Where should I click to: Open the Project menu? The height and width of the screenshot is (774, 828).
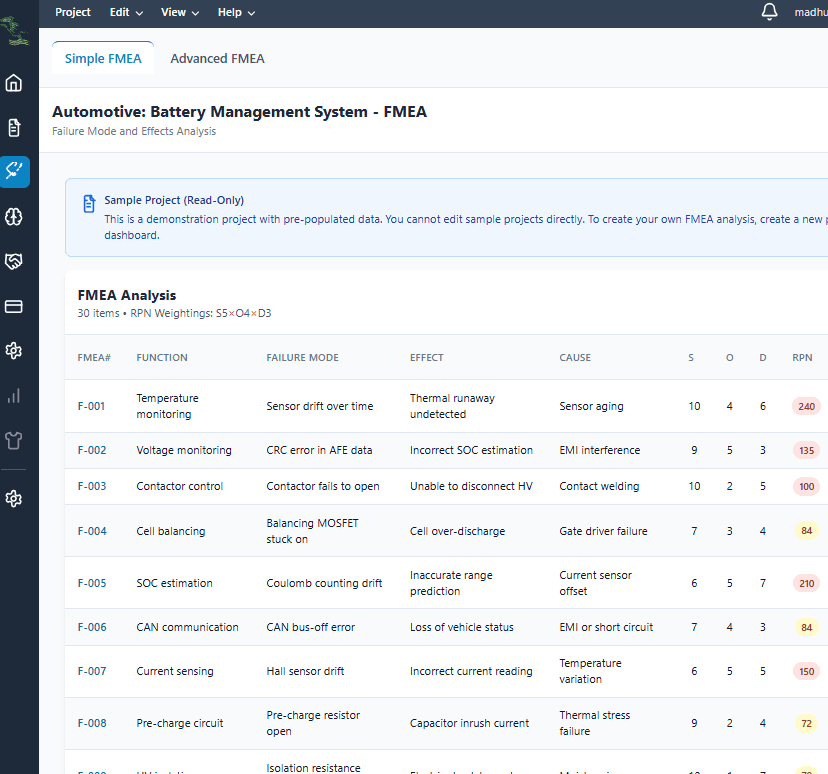(72, 12)
